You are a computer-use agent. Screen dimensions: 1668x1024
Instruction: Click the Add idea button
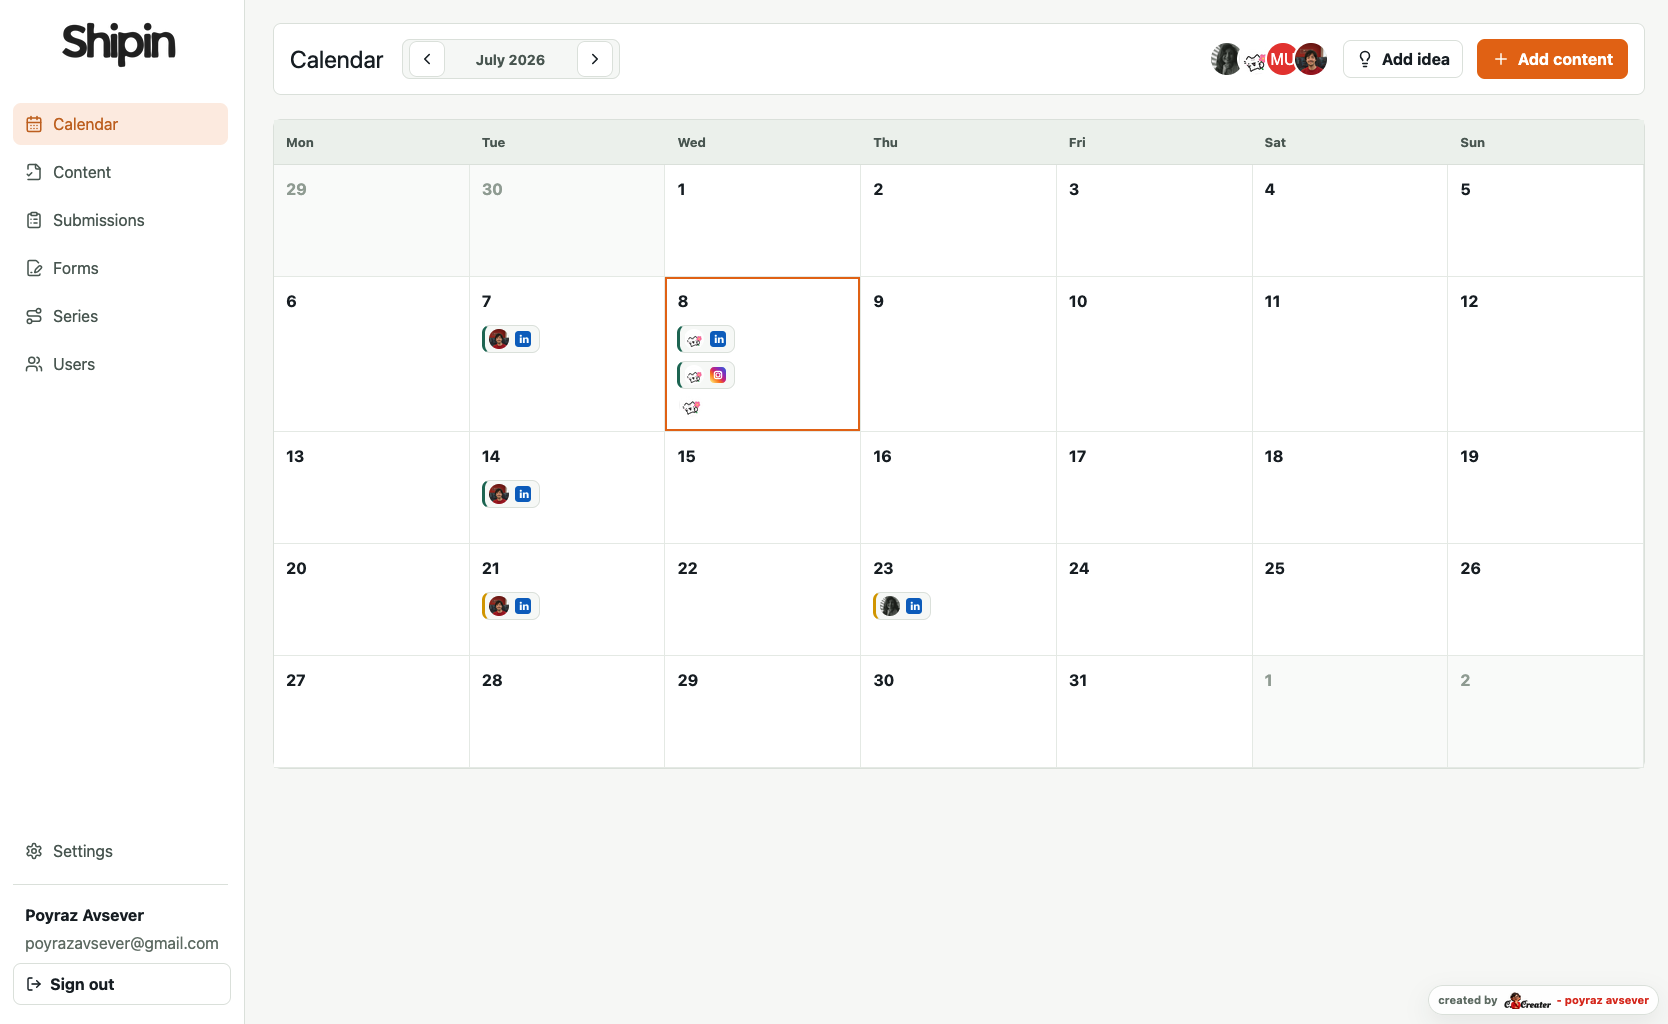click(x=1403, y=59)
